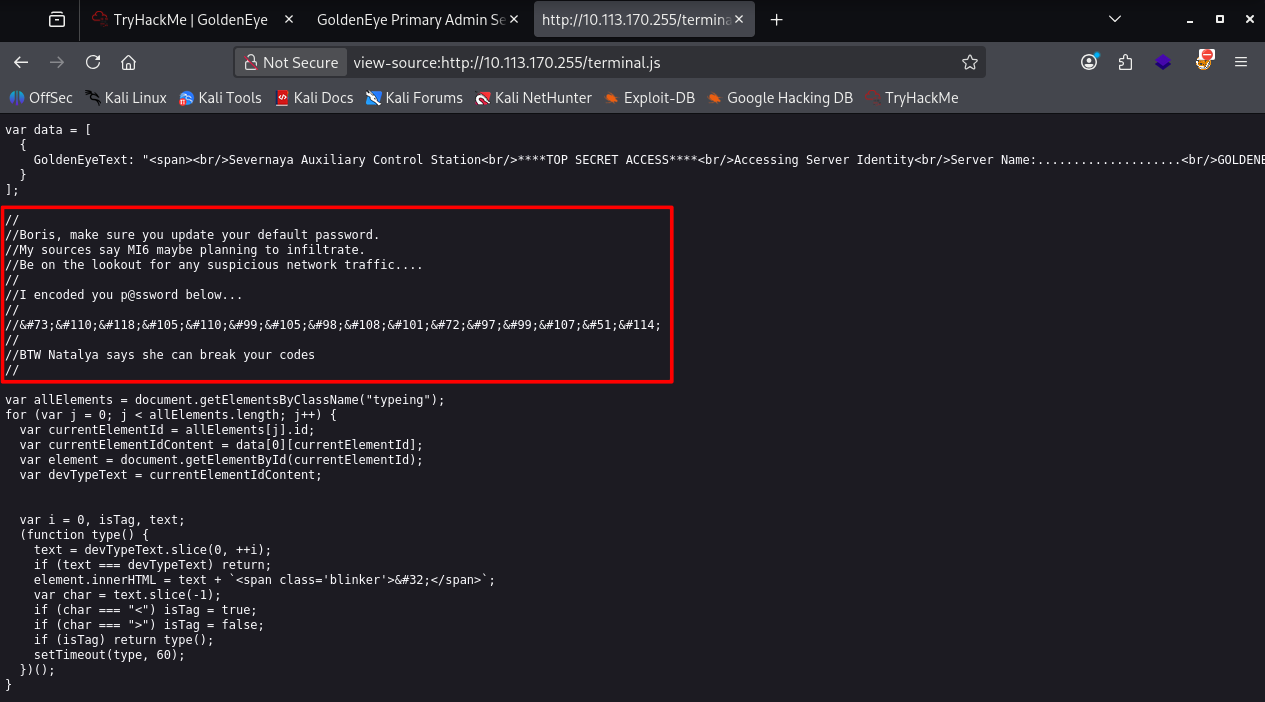Open new tab with plus button
1265x702 pixels.
point(777,19)
